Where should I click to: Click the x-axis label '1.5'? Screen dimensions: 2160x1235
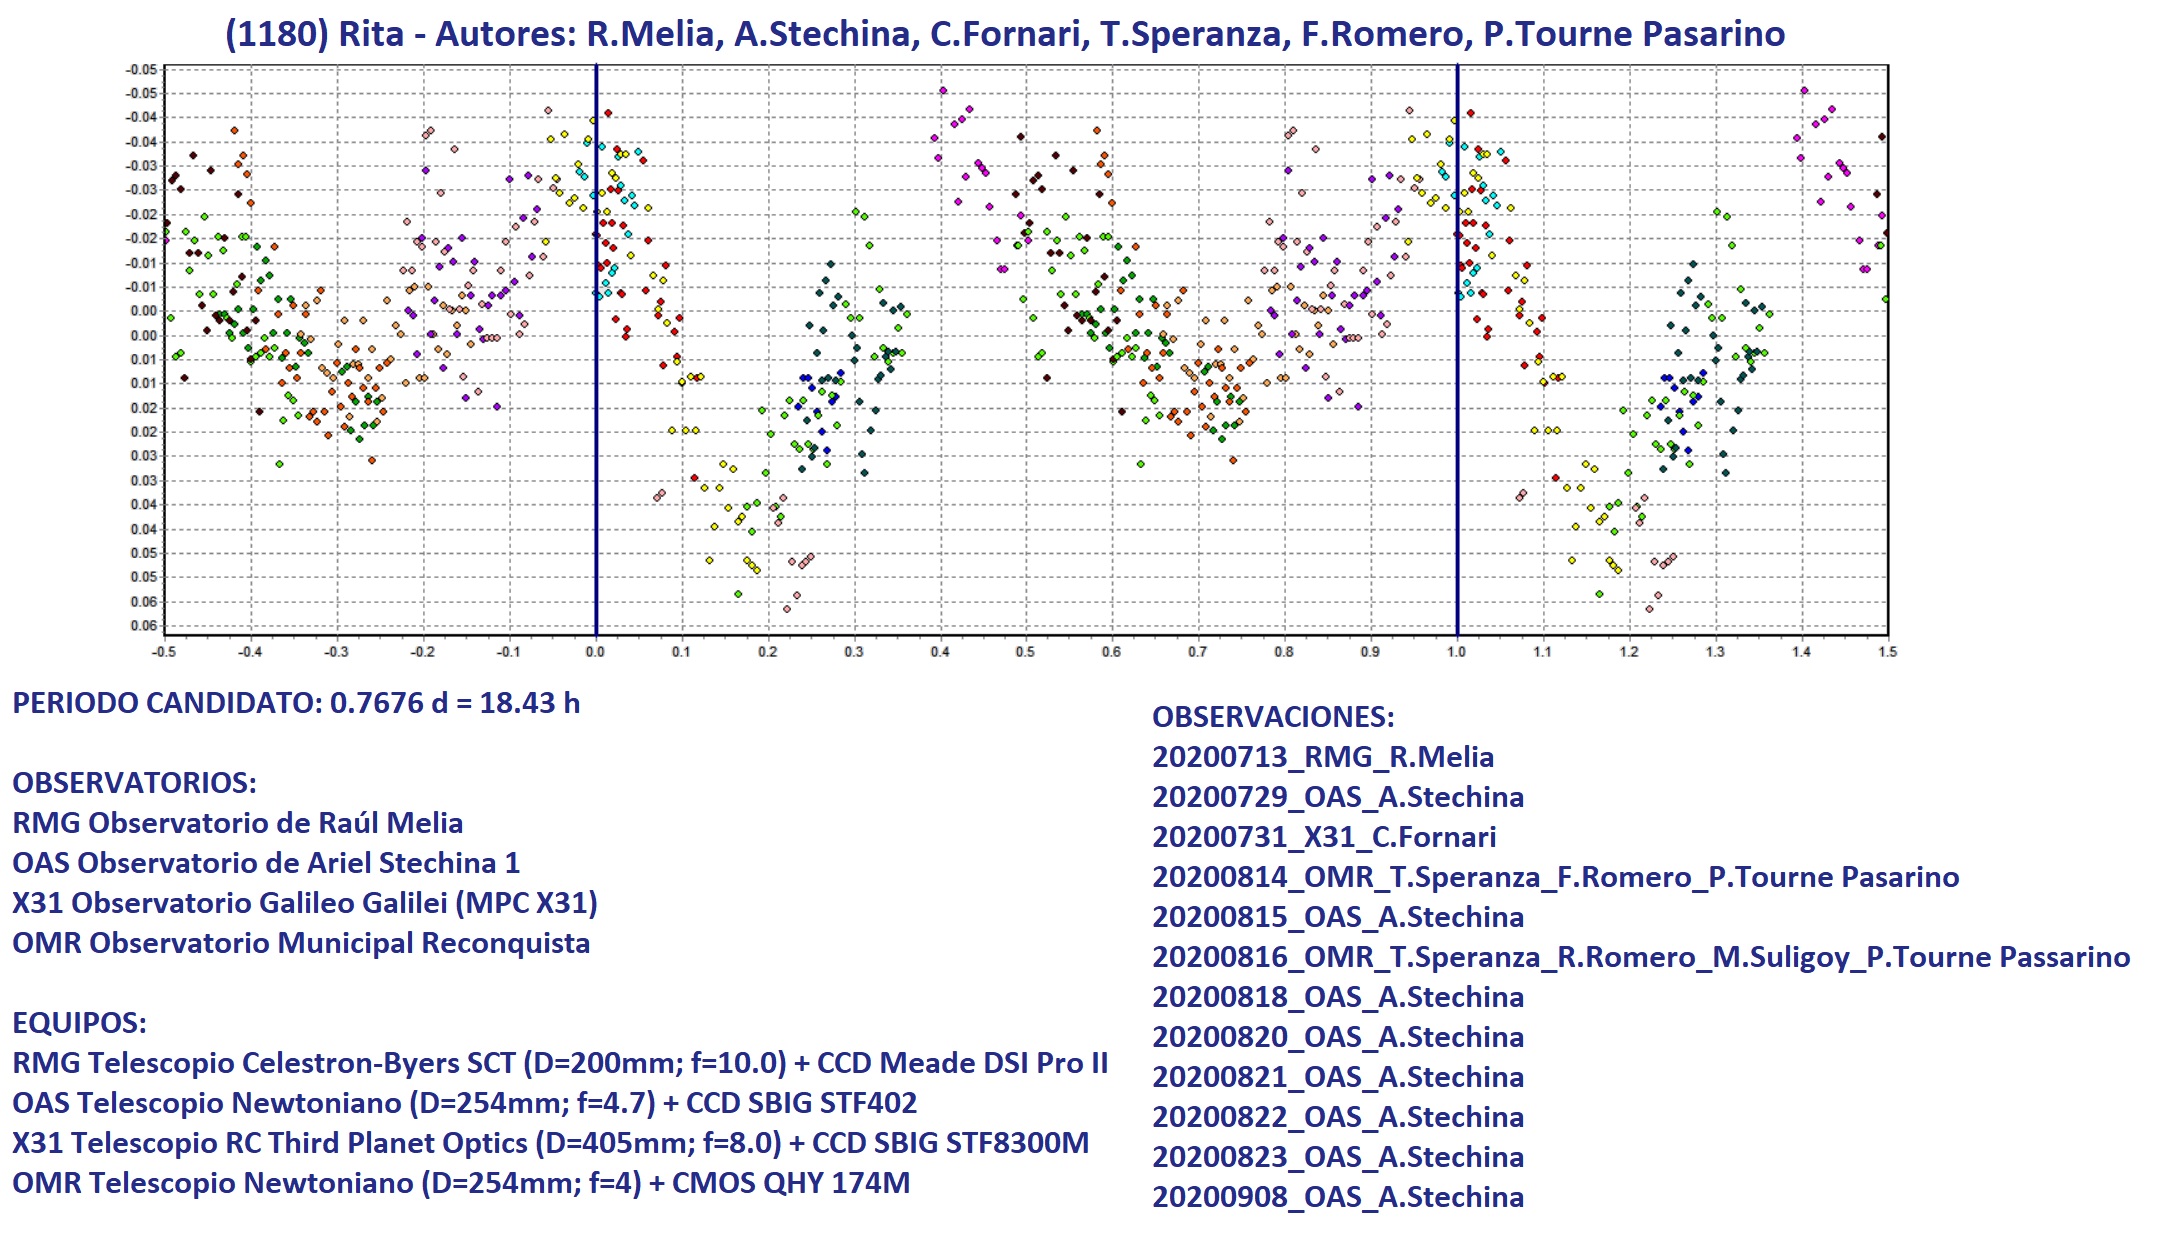point(1887,652)
